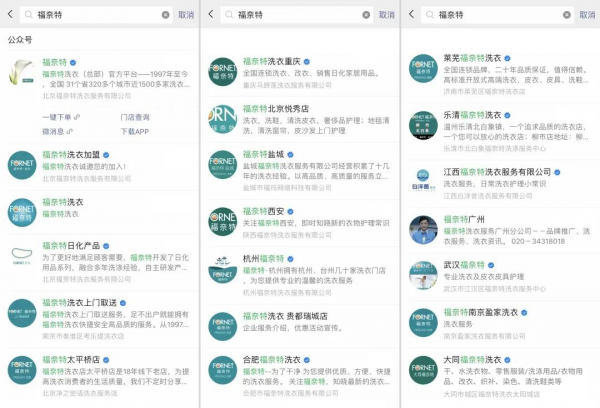
Task: Open 门店查询 link
Action: pos(135,117)
